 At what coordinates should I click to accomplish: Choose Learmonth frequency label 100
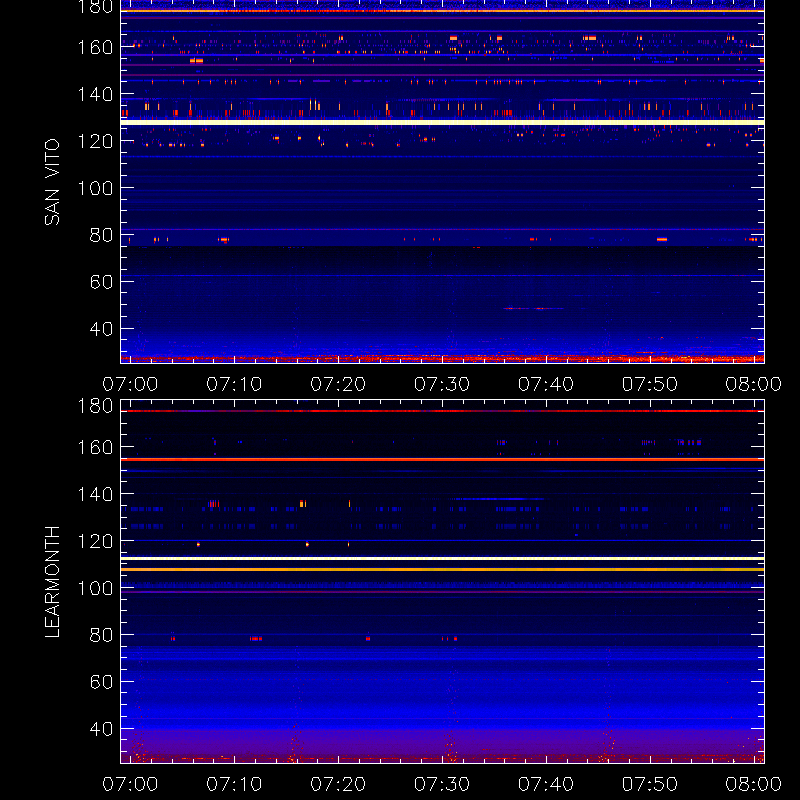[95, 588]
